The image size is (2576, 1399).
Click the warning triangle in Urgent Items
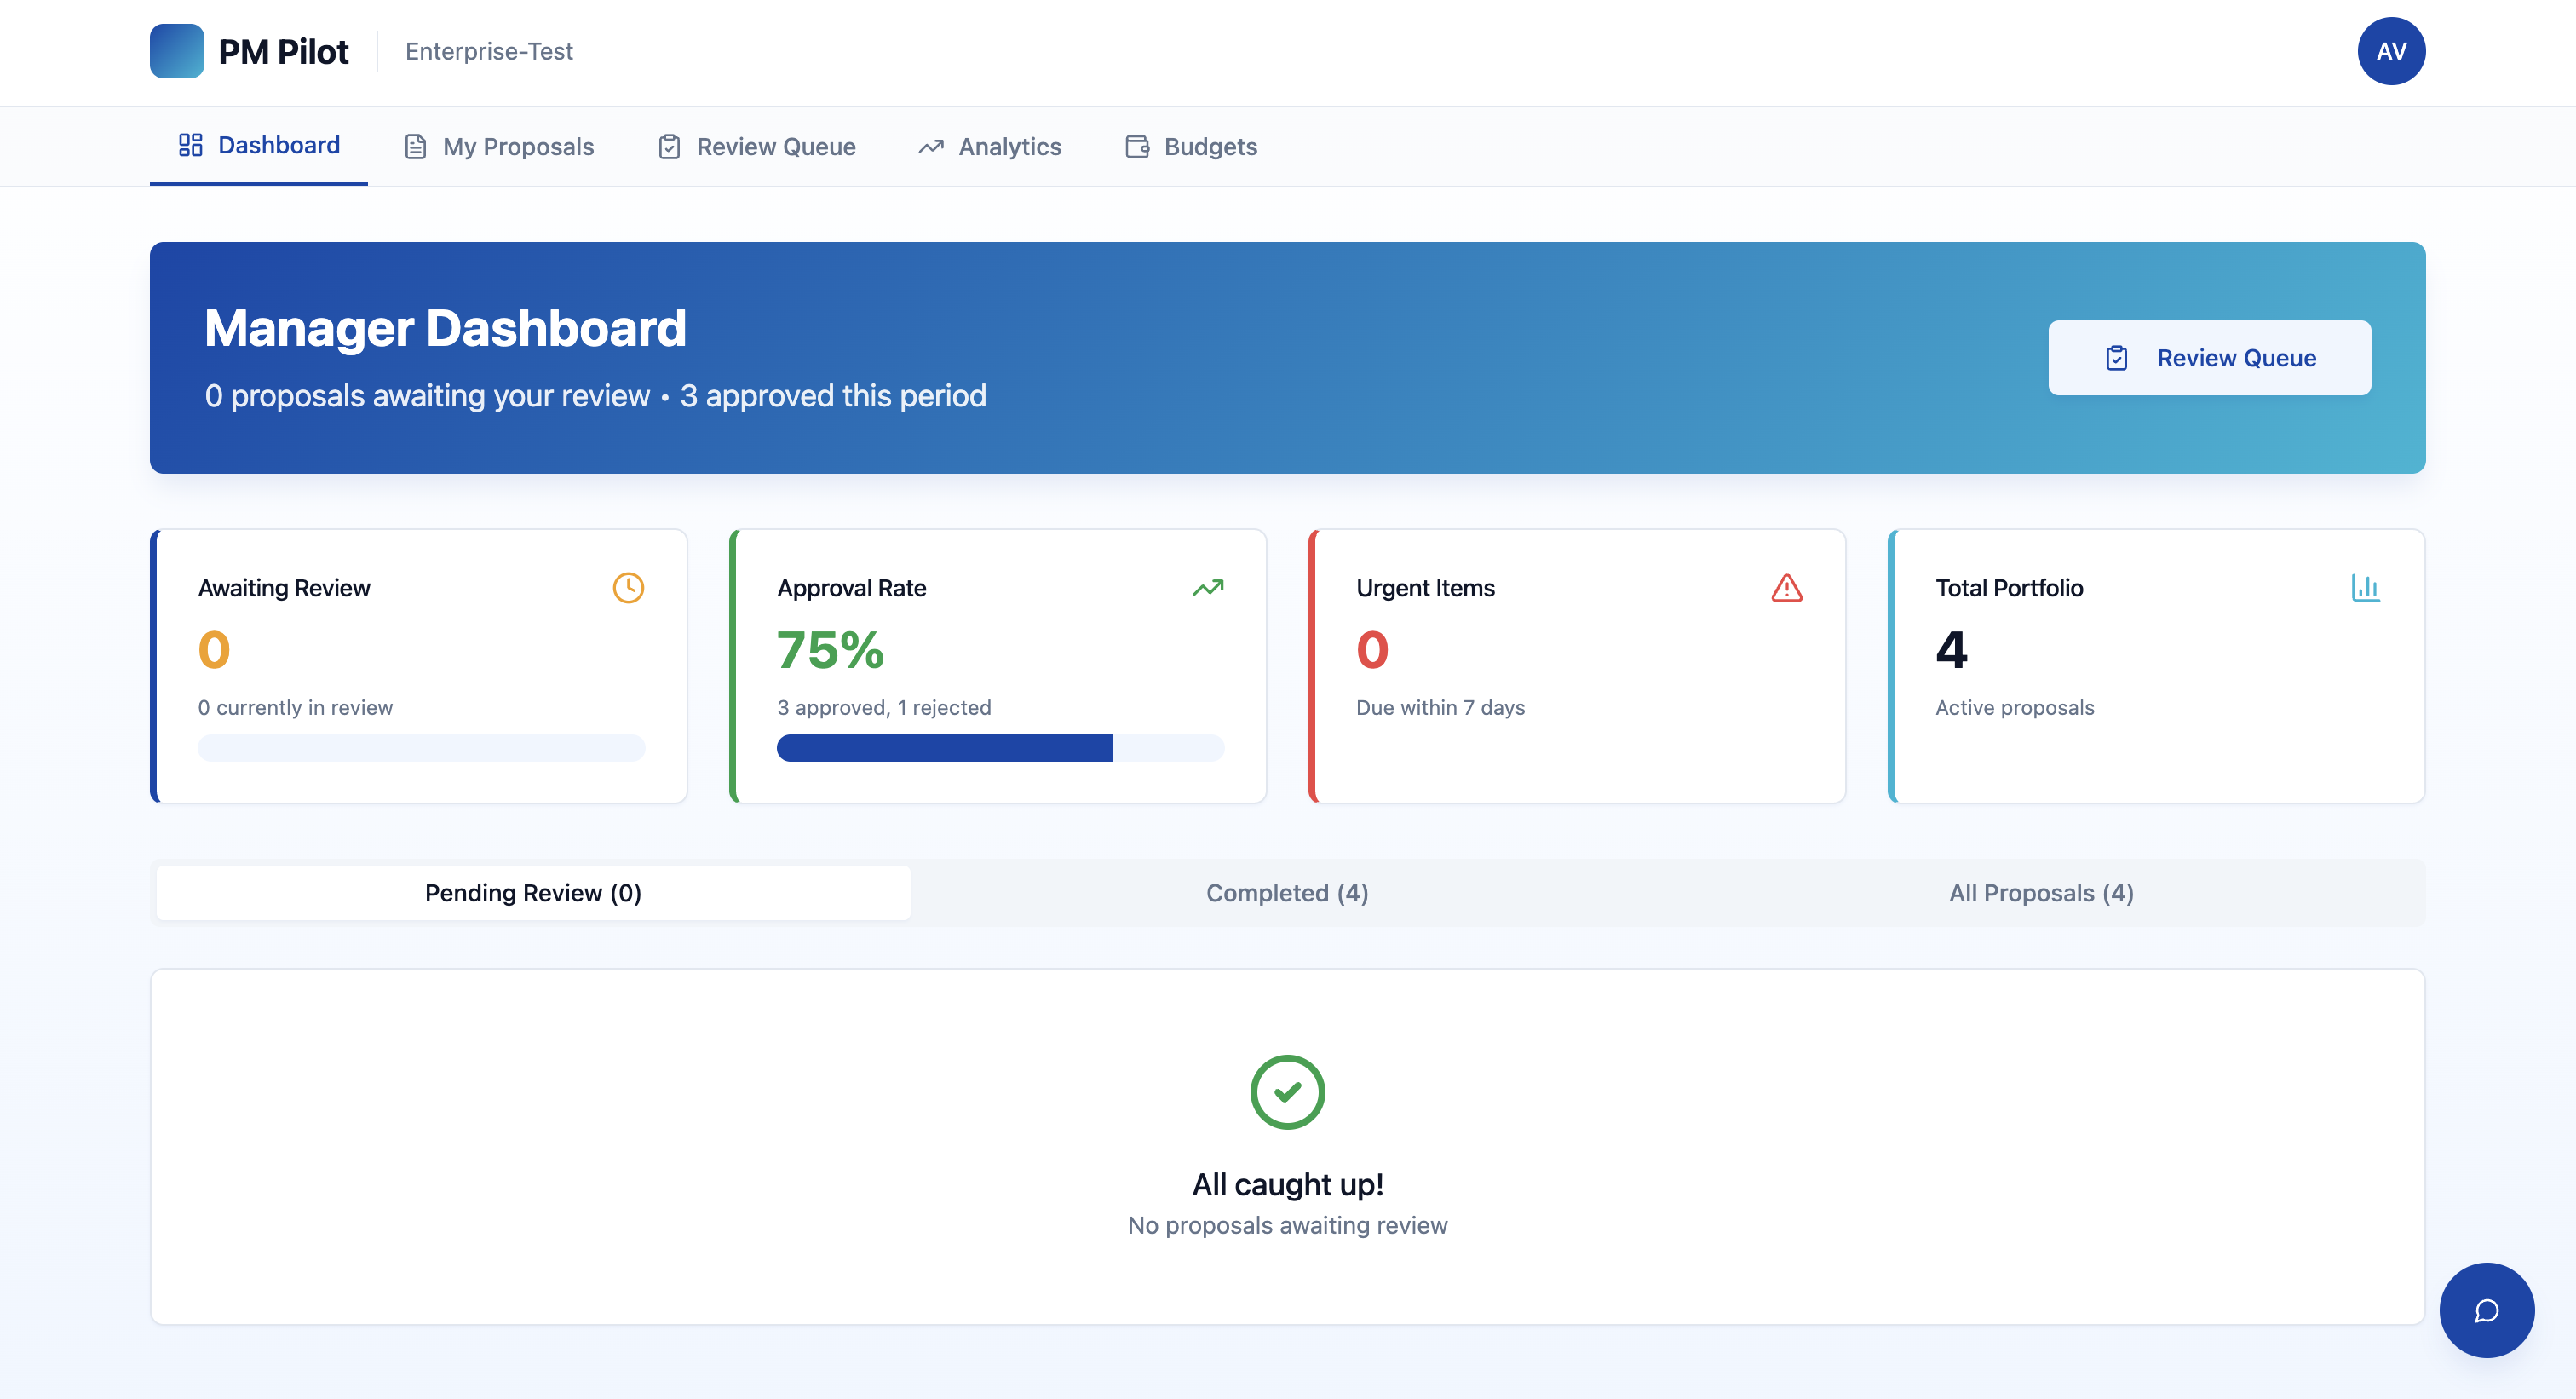[x=1786, y=588]
